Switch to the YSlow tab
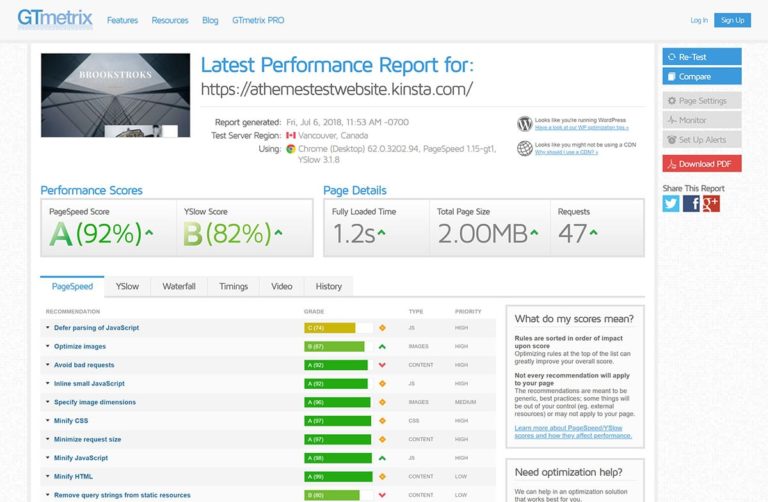The image size is (768, 502). tap(127, 287)
